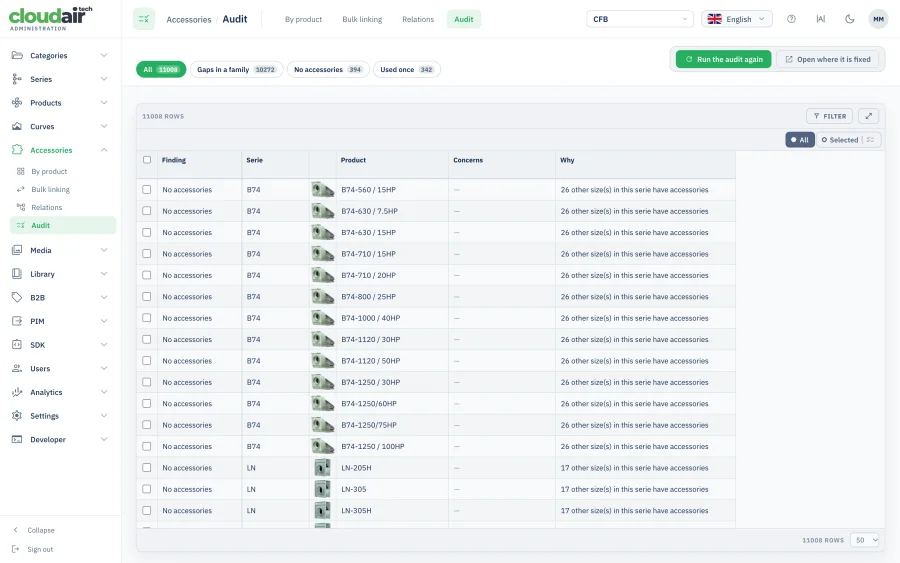Click Run the audit again button

723,59
